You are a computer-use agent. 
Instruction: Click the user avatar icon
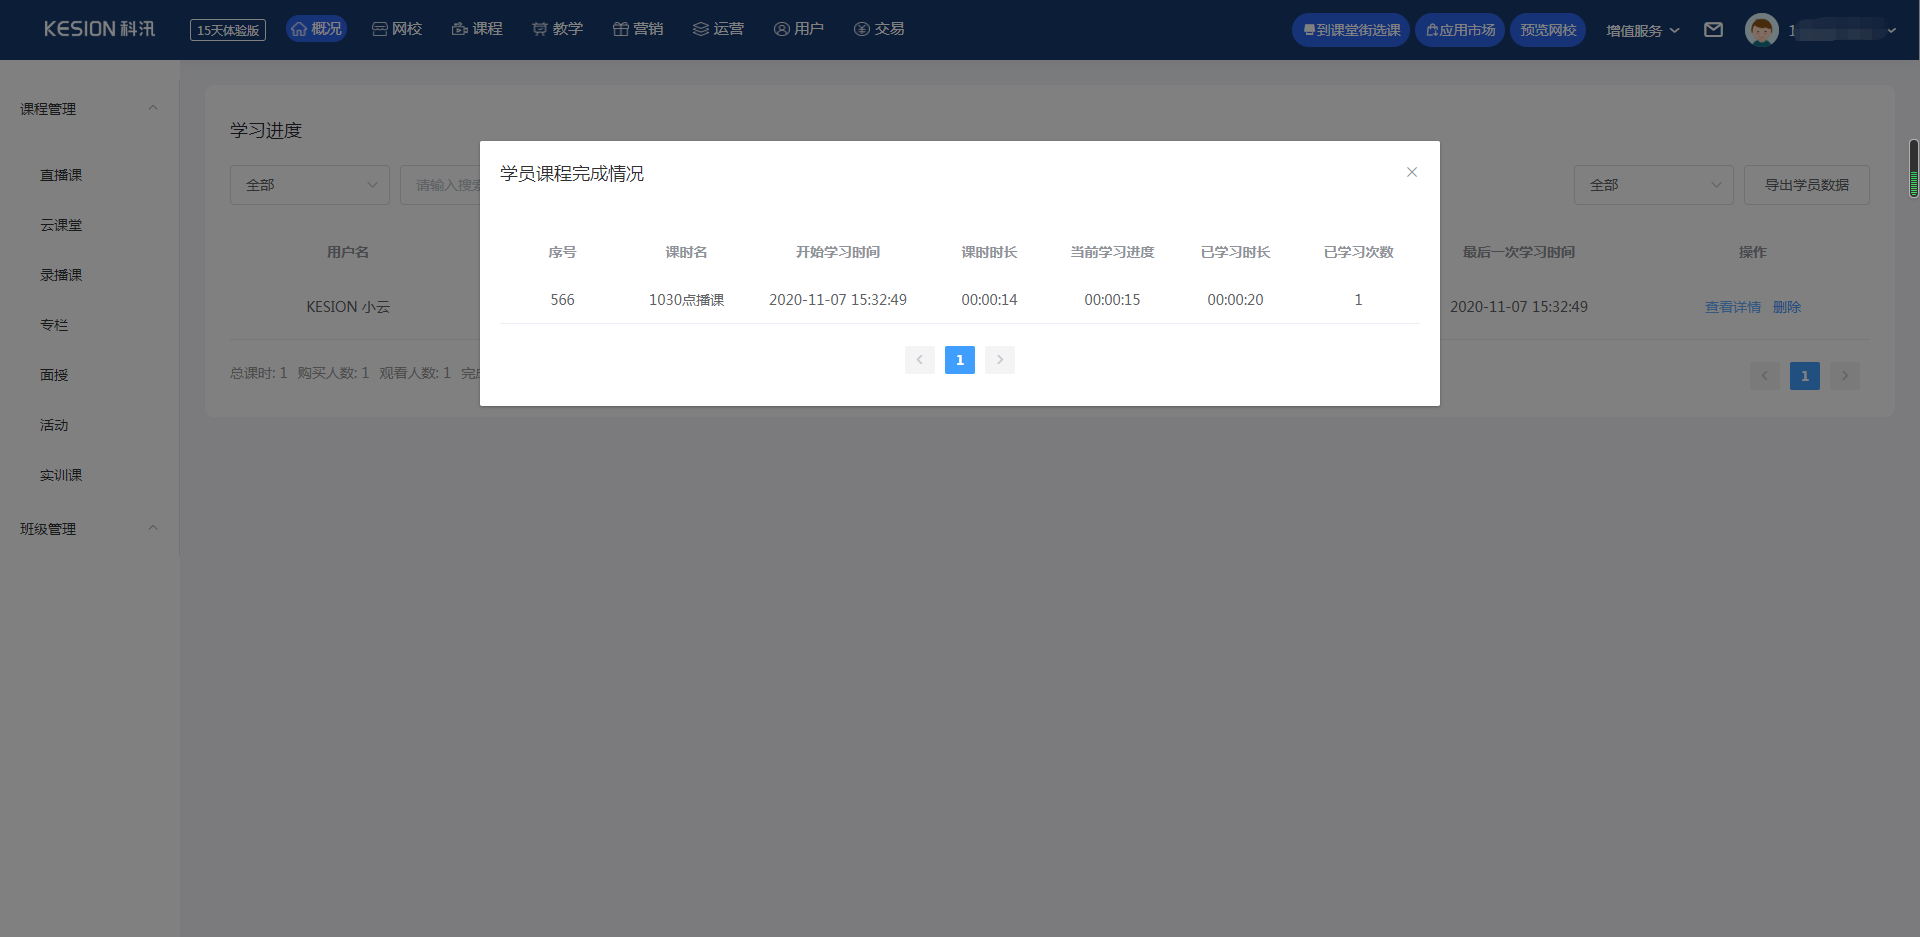point(1761,30)
